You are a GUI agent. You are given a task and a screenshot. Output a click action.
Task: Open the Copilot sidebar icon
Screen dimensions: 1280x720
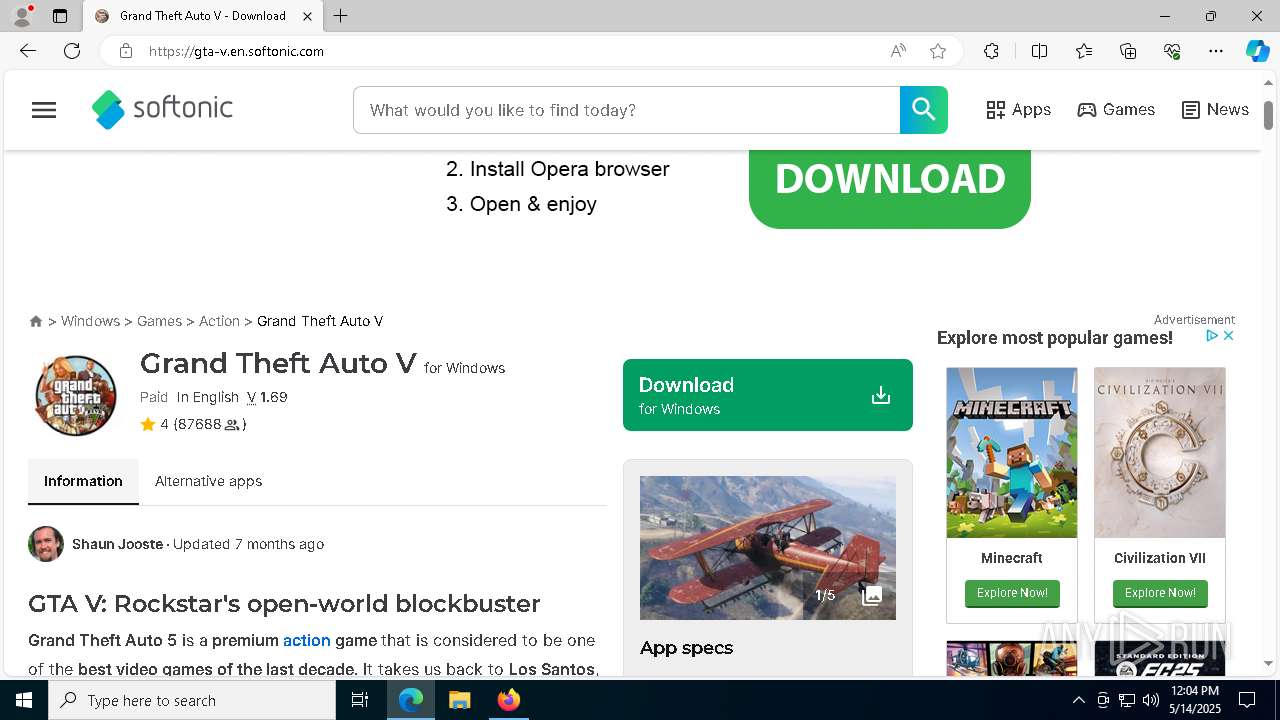click(x=1257, y=51)
